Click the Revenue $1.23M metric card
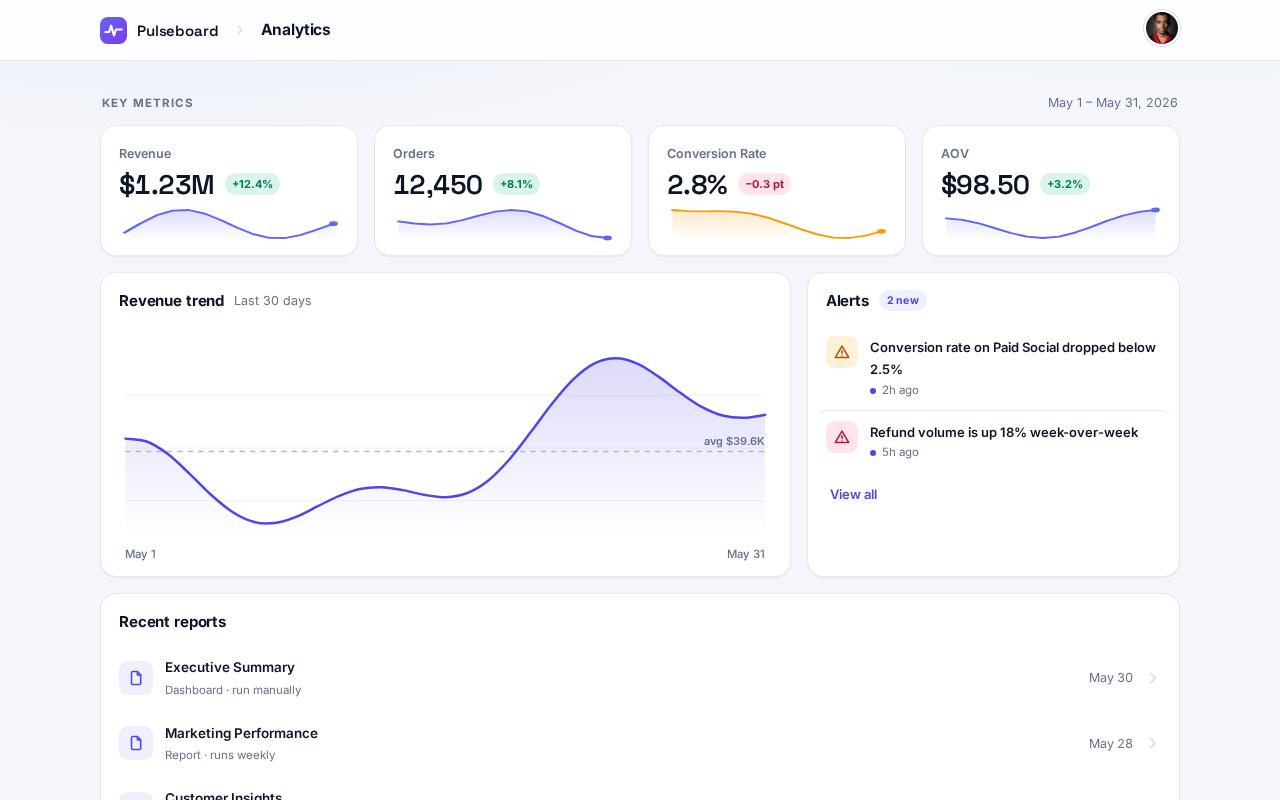This screenshot has width=1280, height=800. coord(229,190)
